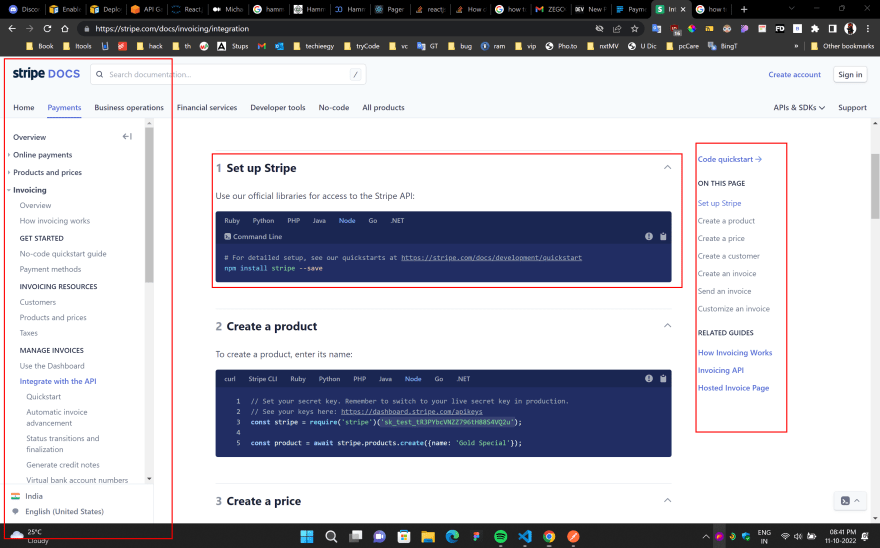Open Task View from the taskbar
The image size is (880, 548).
pos(355,536)
